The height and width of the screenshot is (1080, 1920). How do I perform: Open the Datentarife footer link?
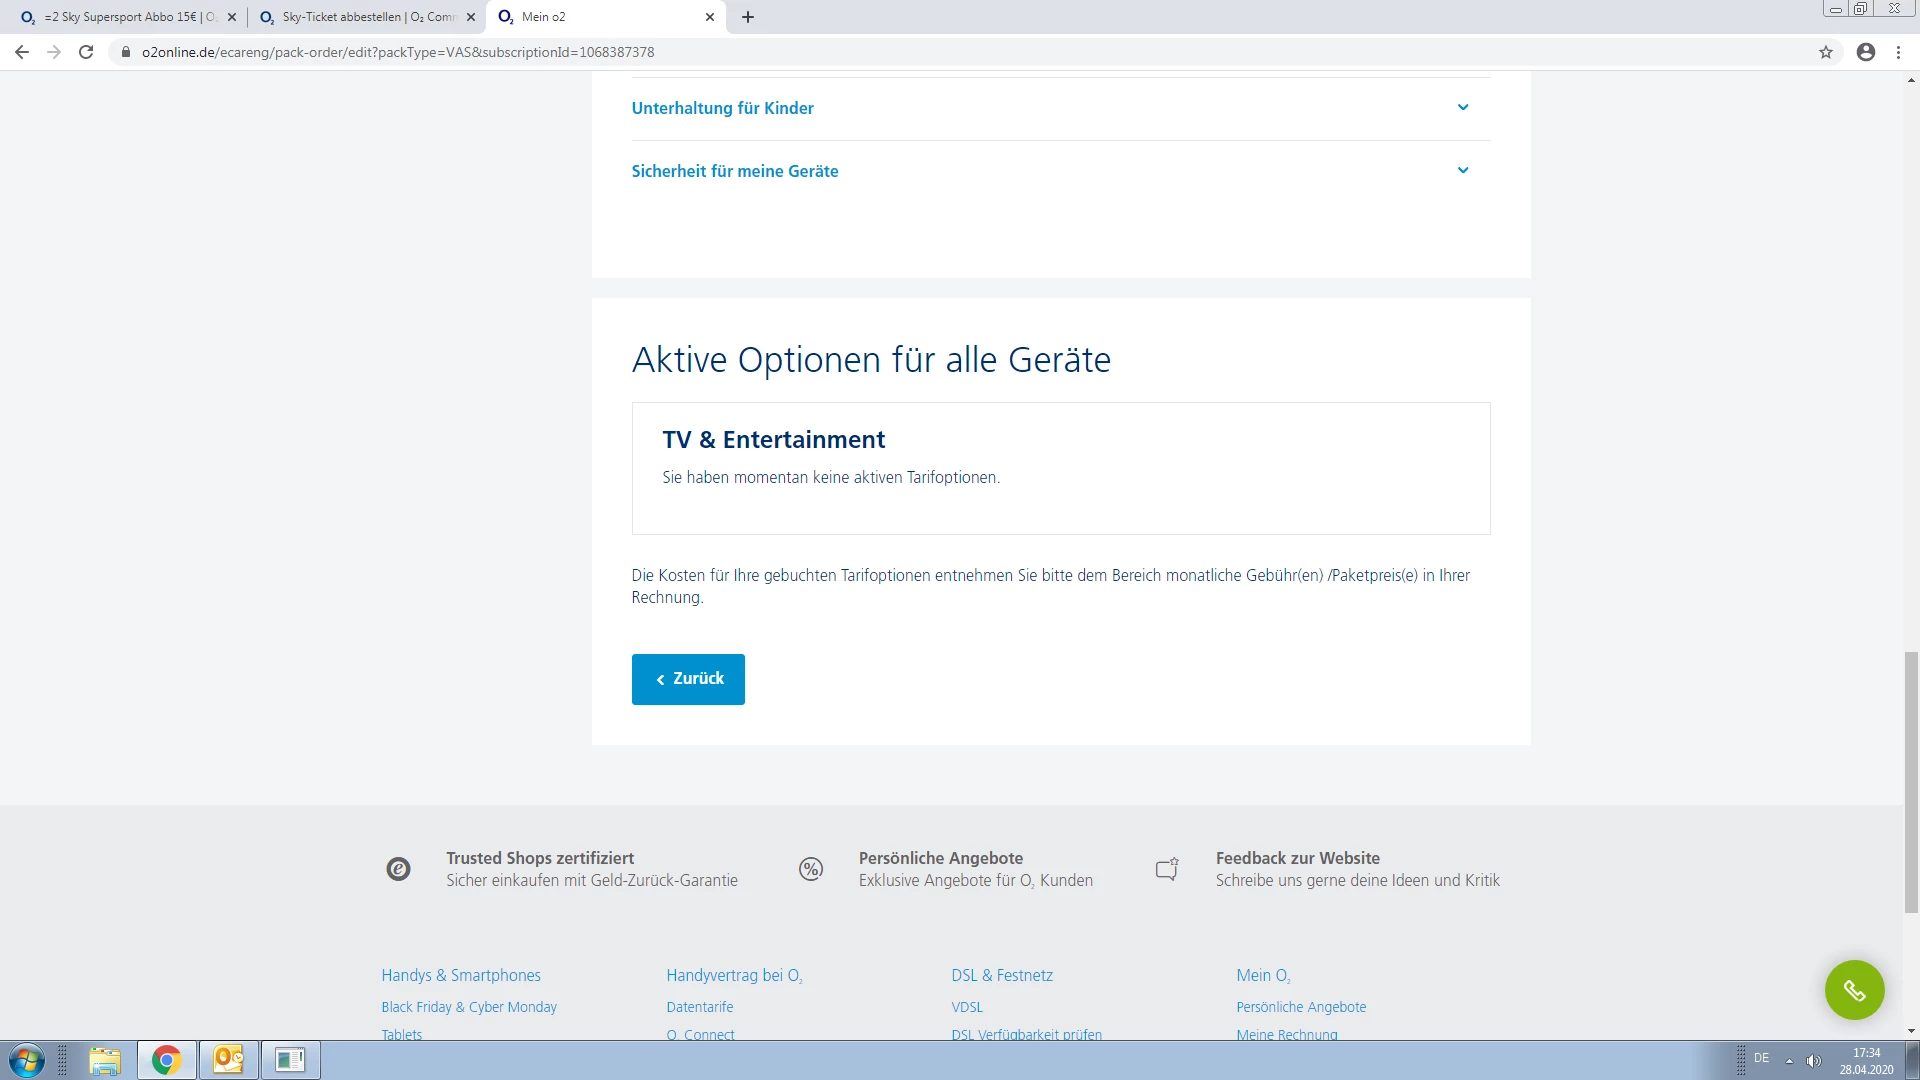pos(699,1007)
